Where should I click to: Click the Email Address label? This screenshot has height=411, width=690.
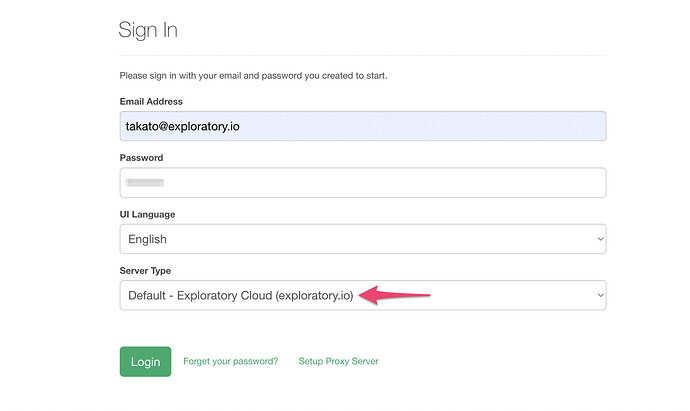coord(151,102)
